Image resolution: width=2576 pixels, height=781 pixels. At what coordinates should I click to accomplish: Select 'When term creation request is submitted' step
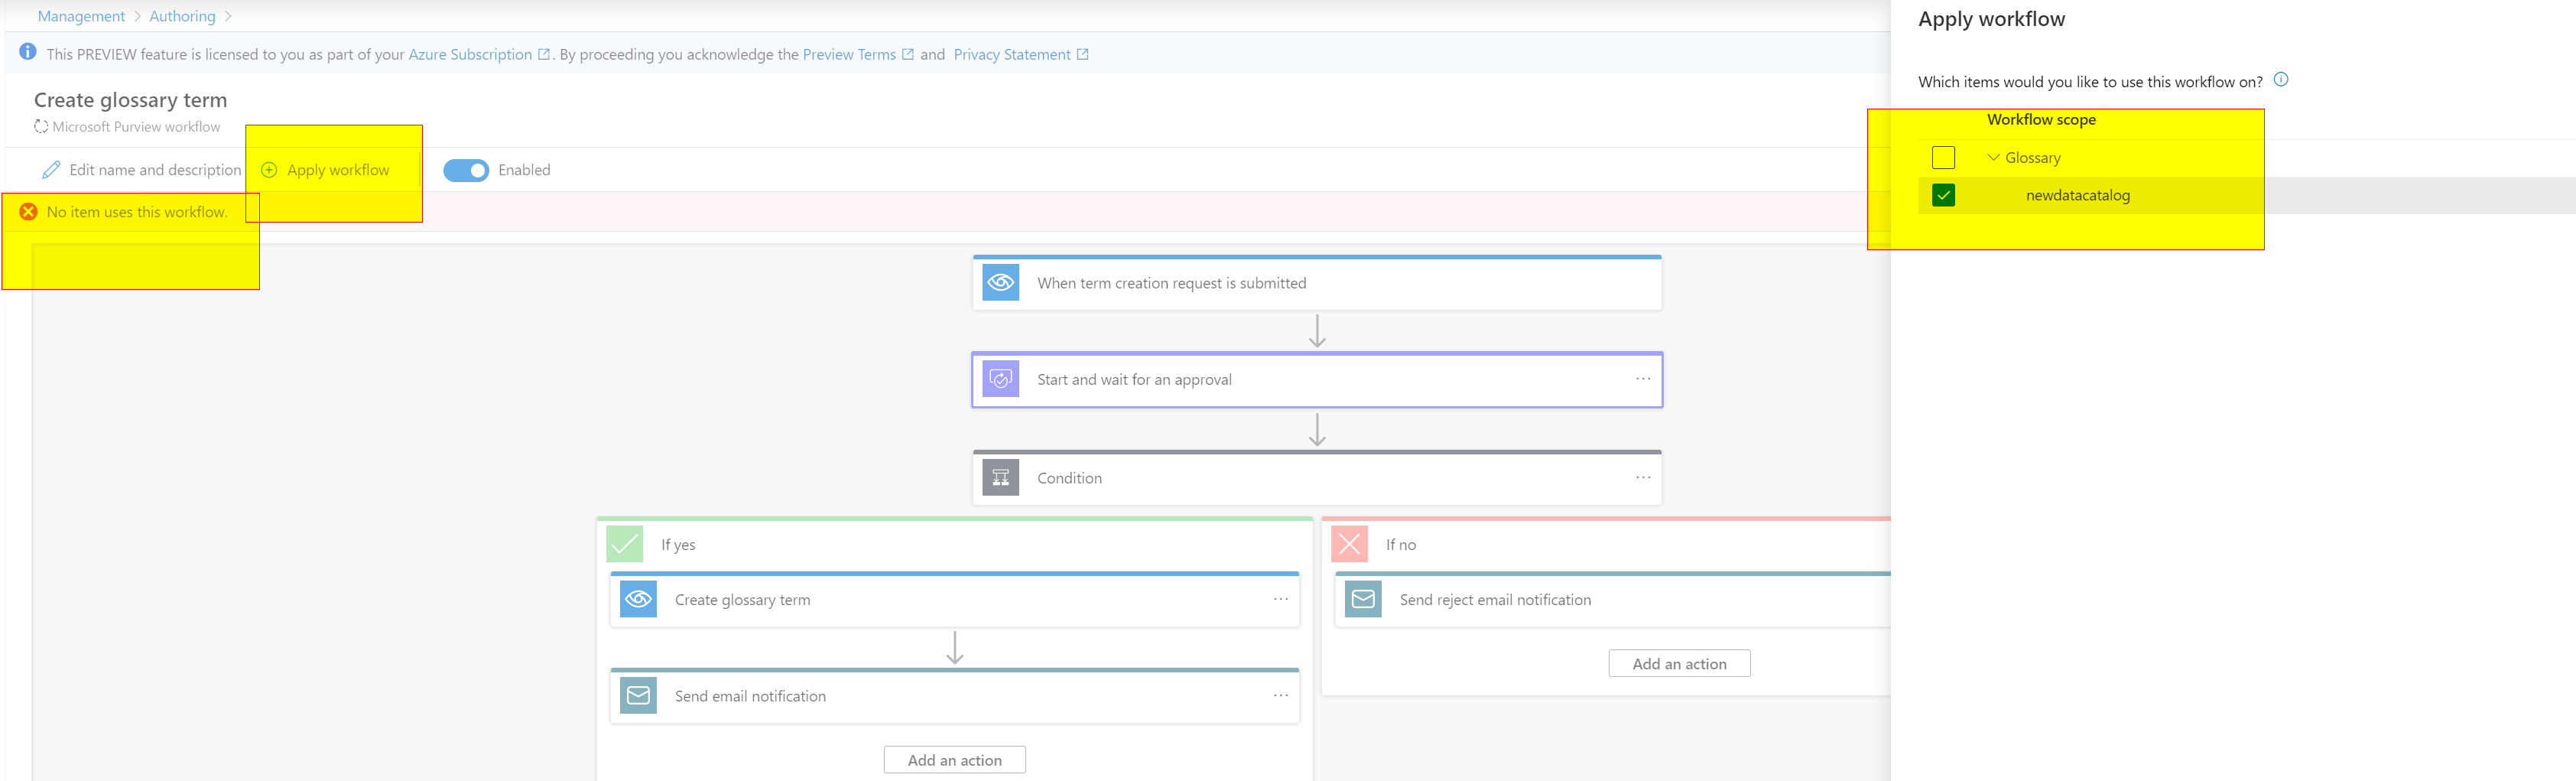coord(1317,282)
